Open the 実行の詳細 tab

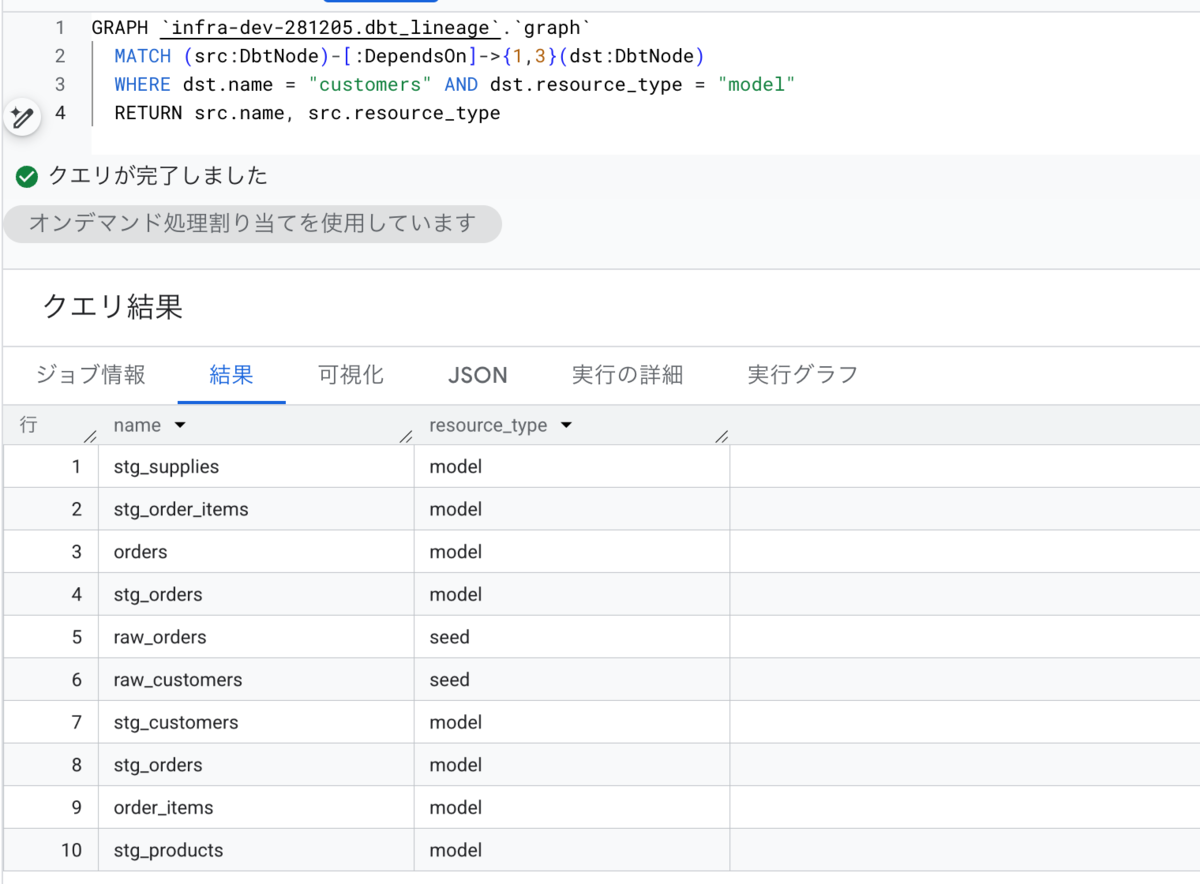click(627, 375)
